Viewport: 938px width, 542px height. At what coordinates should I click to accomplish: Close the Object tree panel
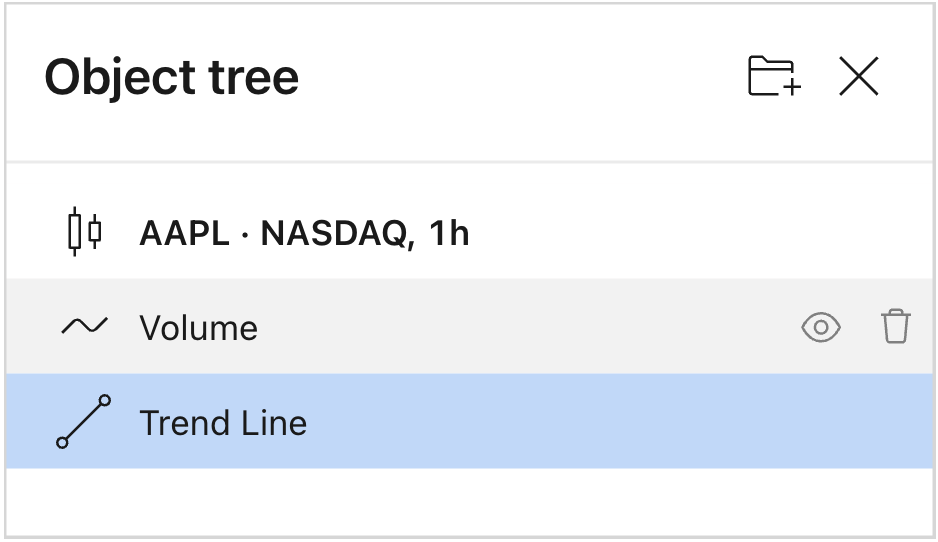pos(858,77)
